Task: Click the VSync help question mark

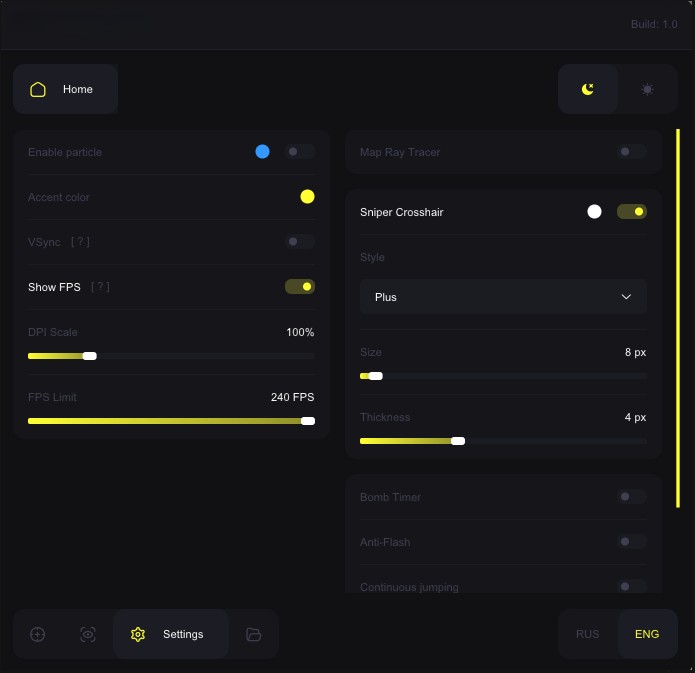Action: pos(81,242)
